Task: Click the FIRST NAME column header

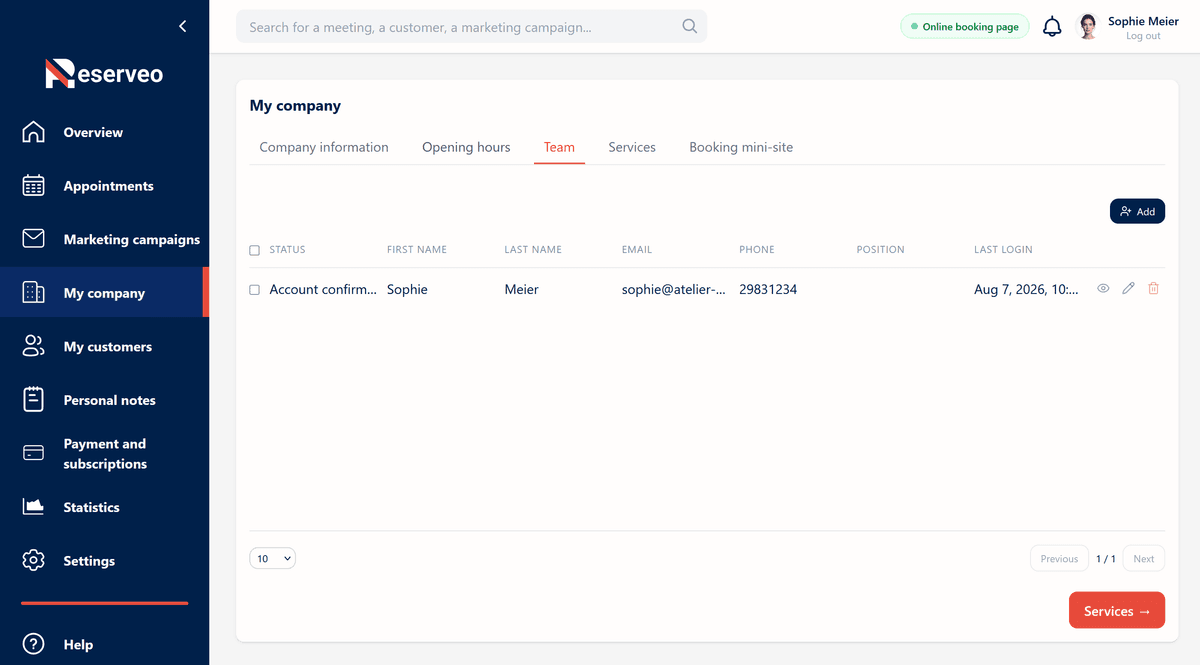Action: (x=417, y=250)
